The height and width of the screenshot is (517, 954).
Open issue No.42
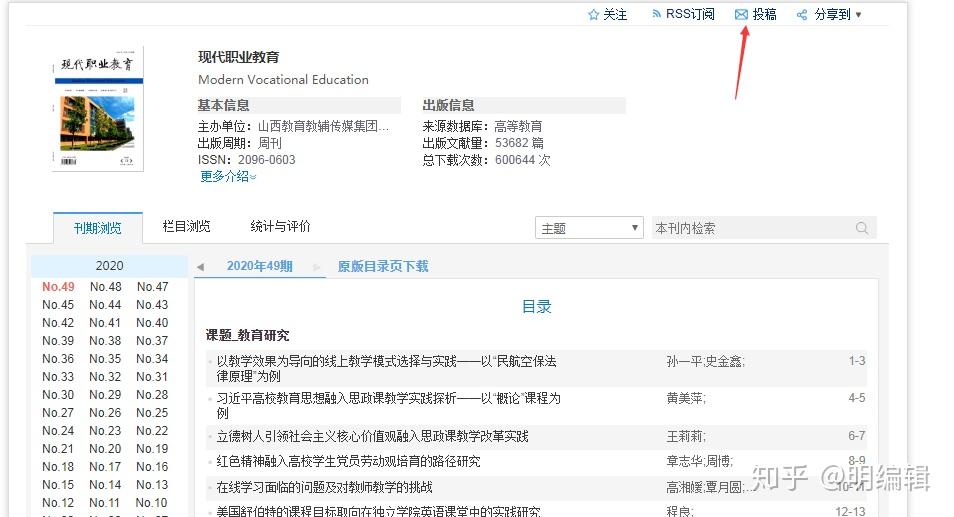(x=58, y=323)
